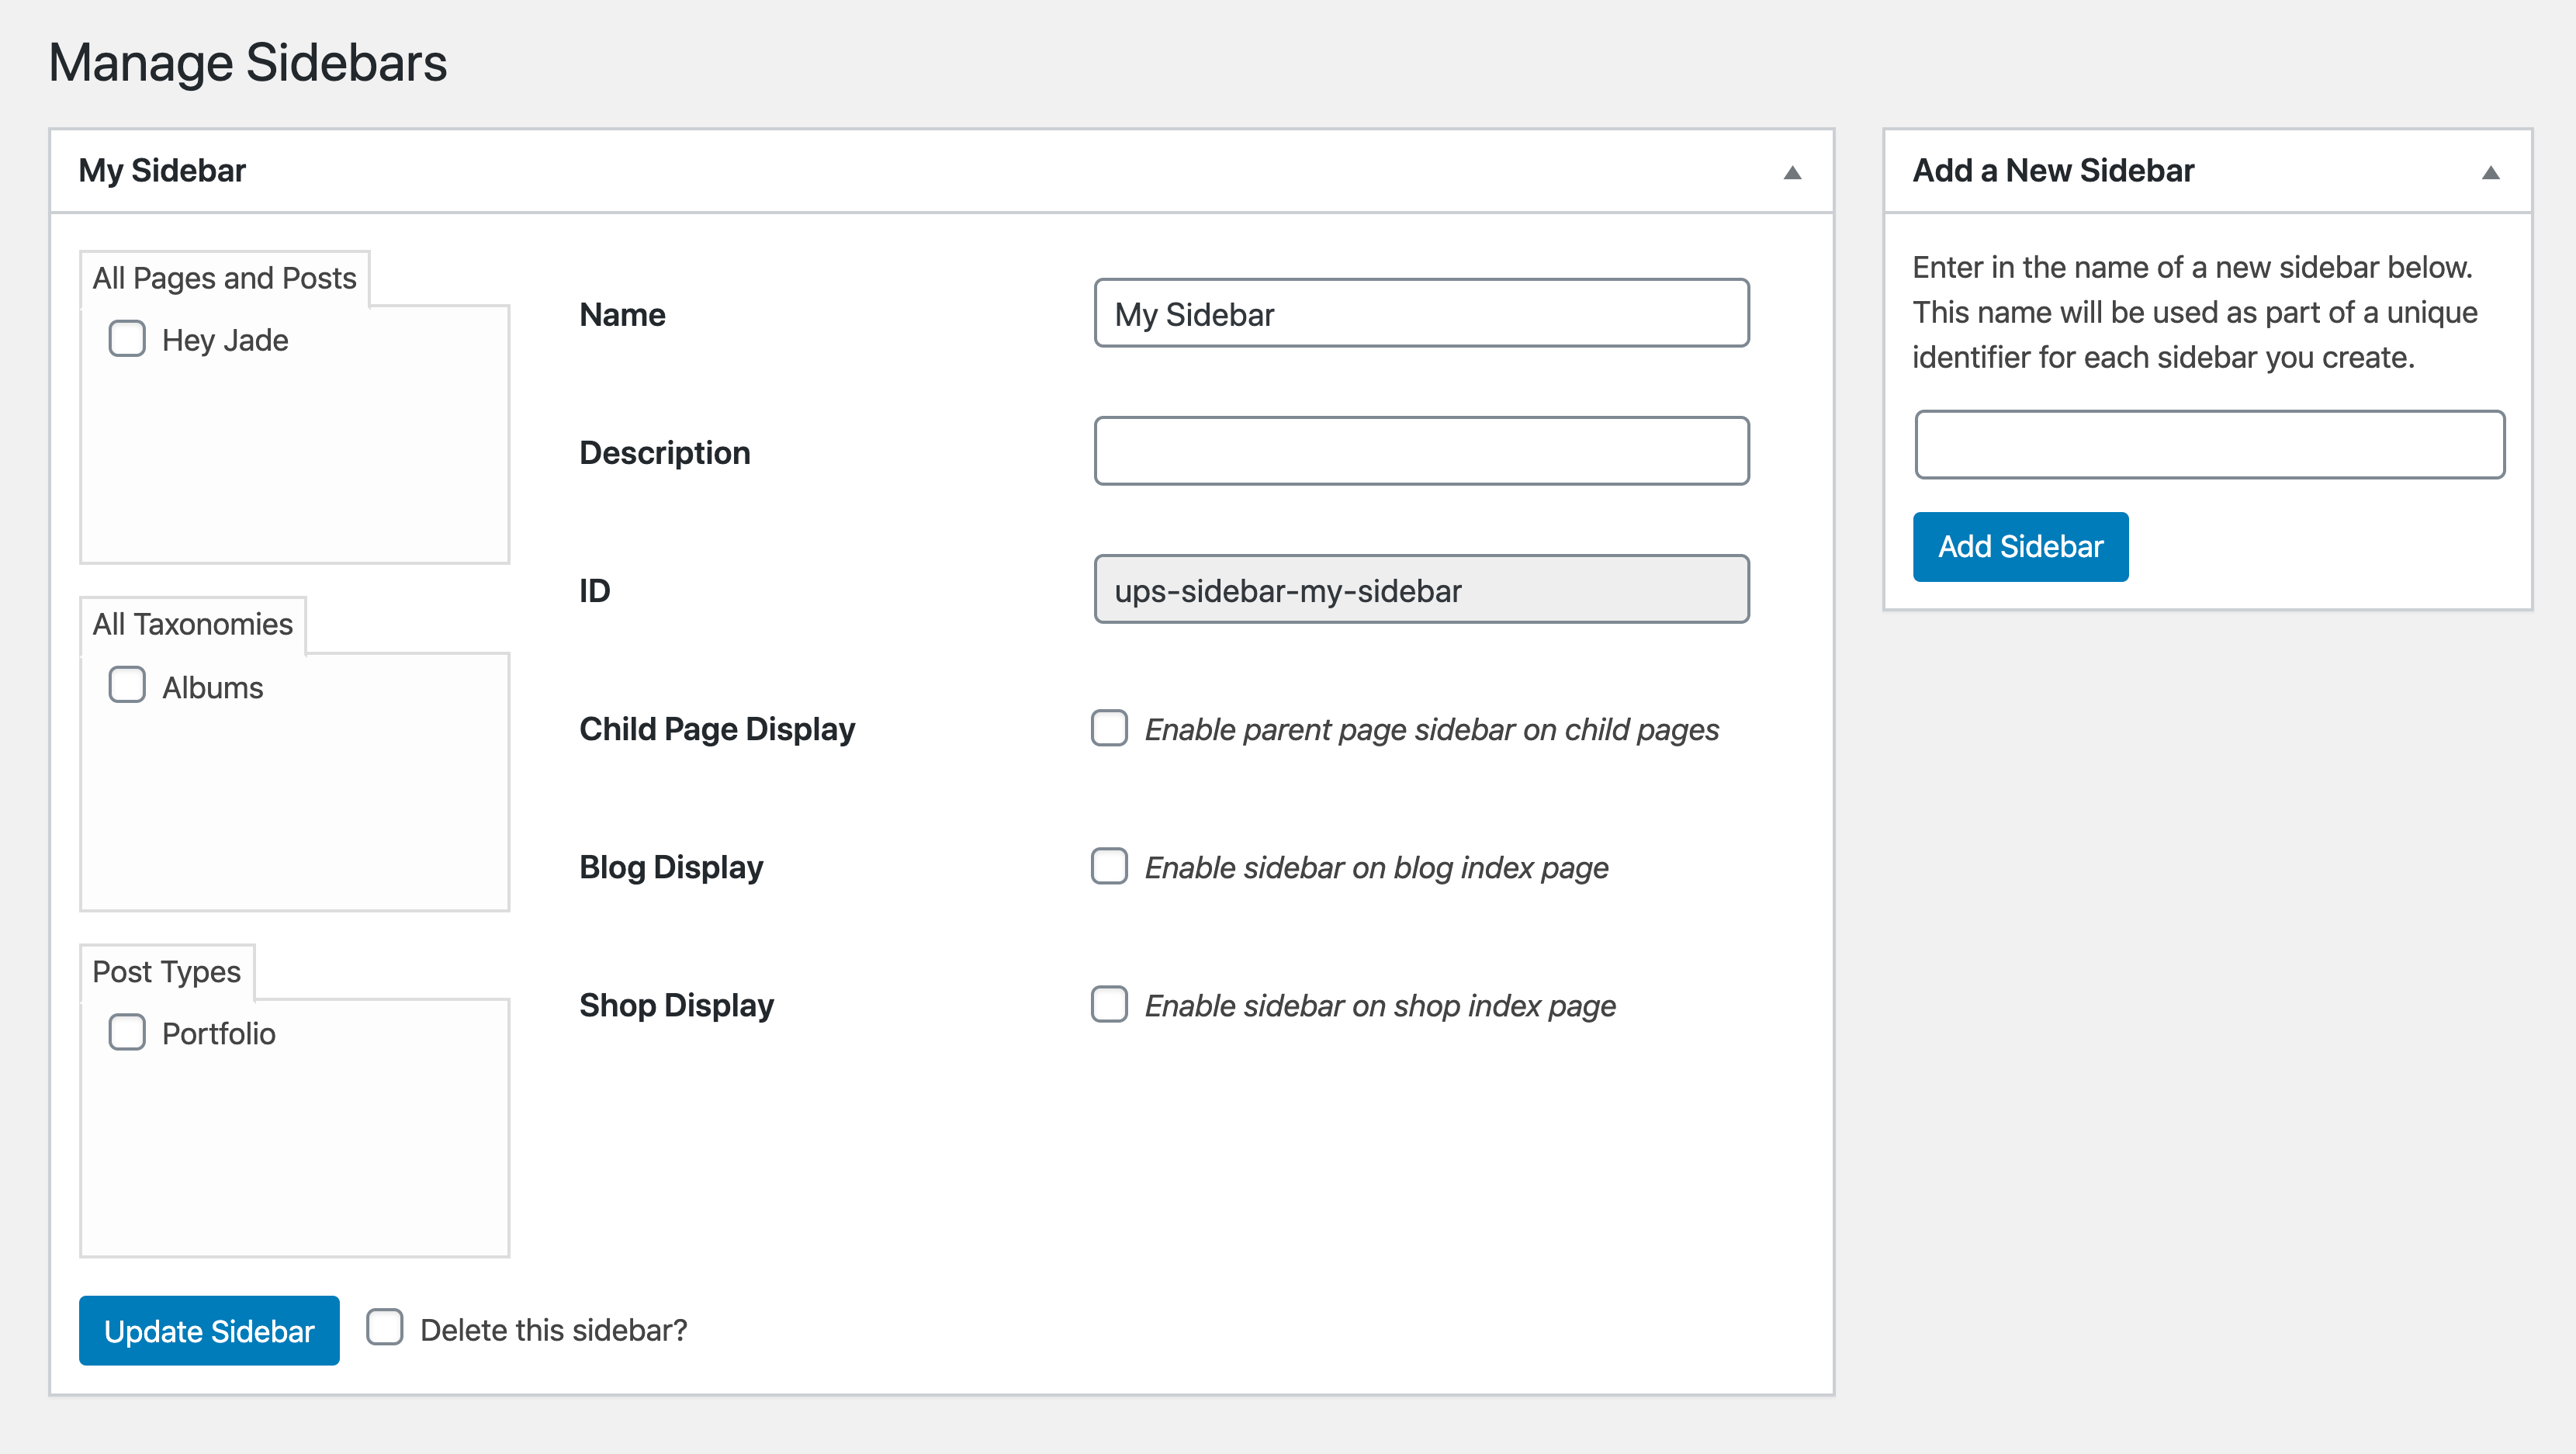
Task: Click the ID field ups-sidebar-my-sidebar
Action: pos(1421,590)
